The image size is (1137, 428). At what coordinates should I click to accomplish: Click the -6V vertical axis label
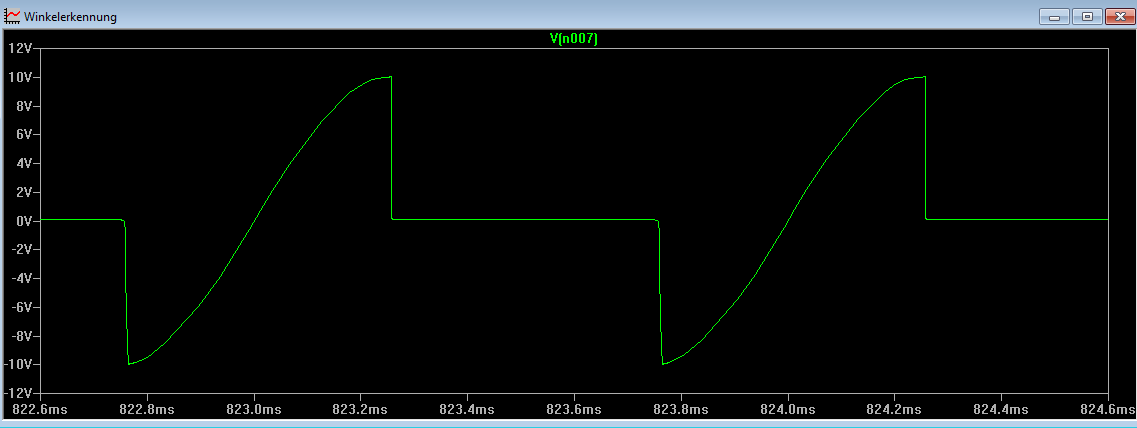pyautogui.click(x=22, y=307)
